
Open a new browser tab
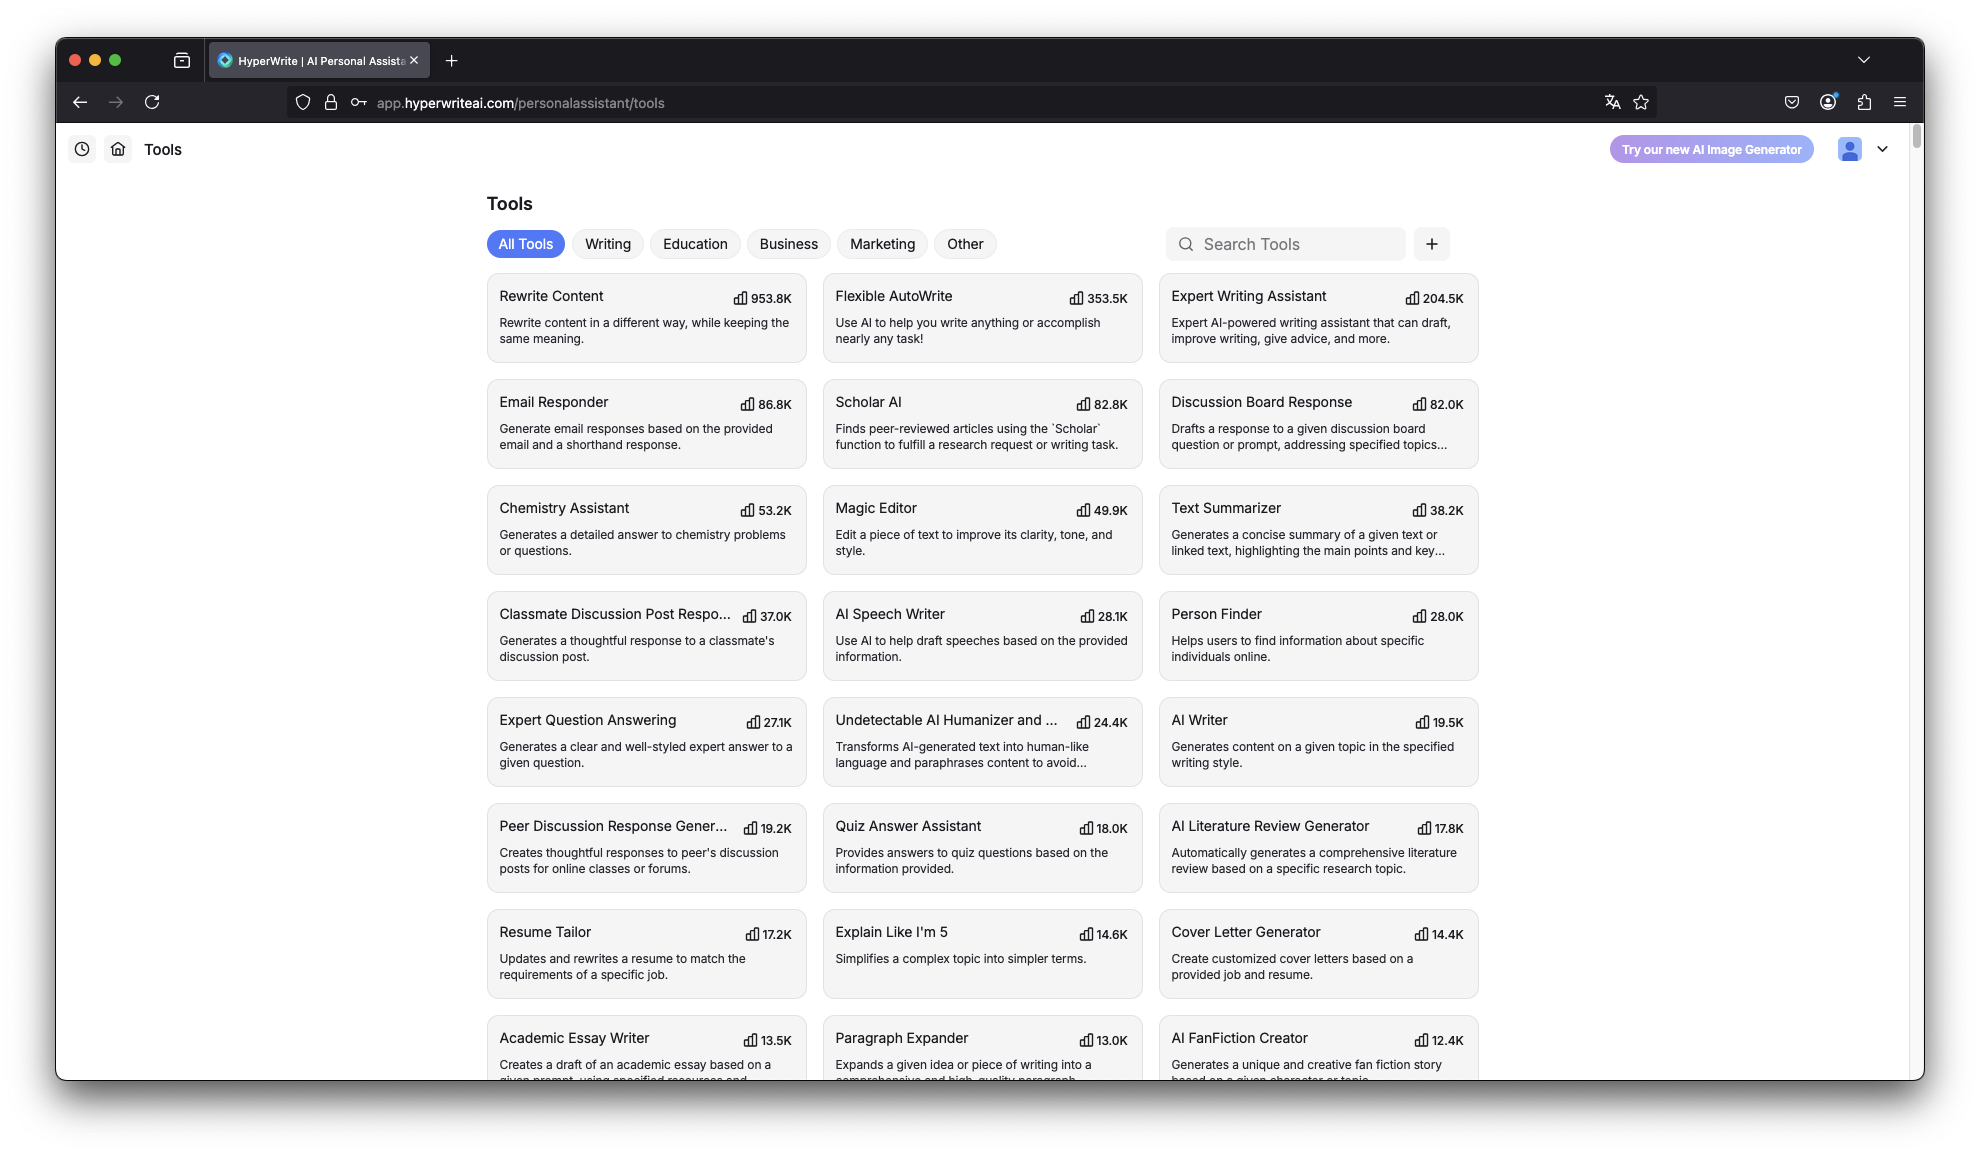pos(452,61)
